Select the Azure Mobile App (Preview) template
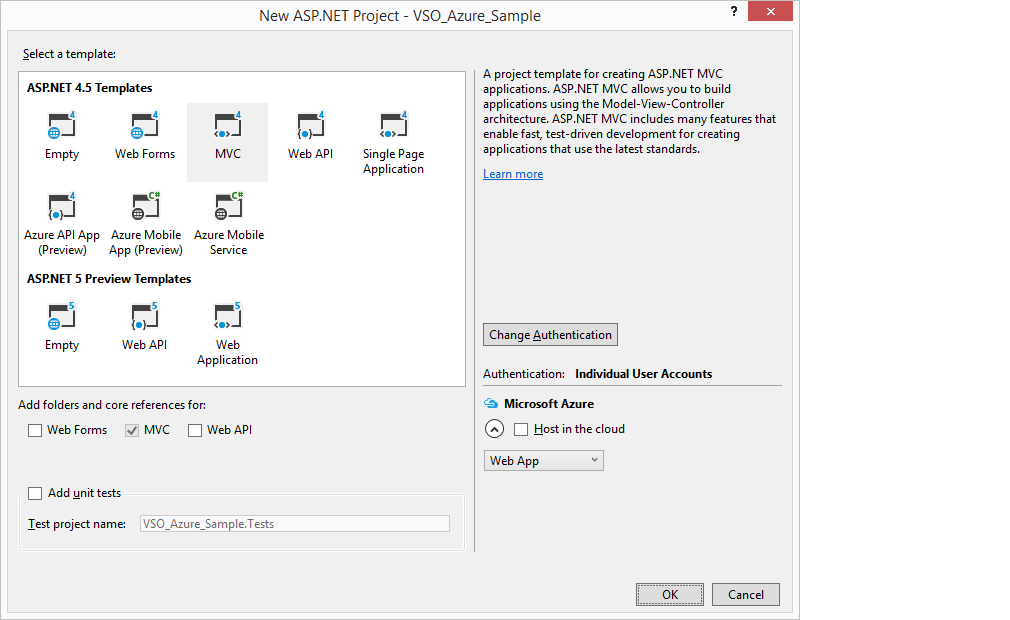Image resolution: width=1010 pixels, height=620 pixels. [x=145, y=208]
